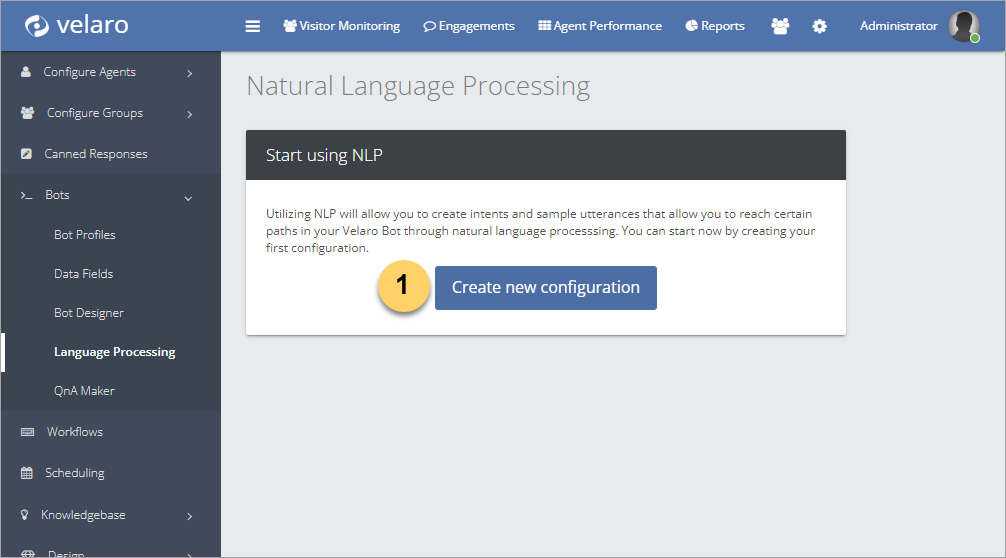Open the Reports menu
The width and height of the screenshot is (1006, 558).
(x=715, y=26)
